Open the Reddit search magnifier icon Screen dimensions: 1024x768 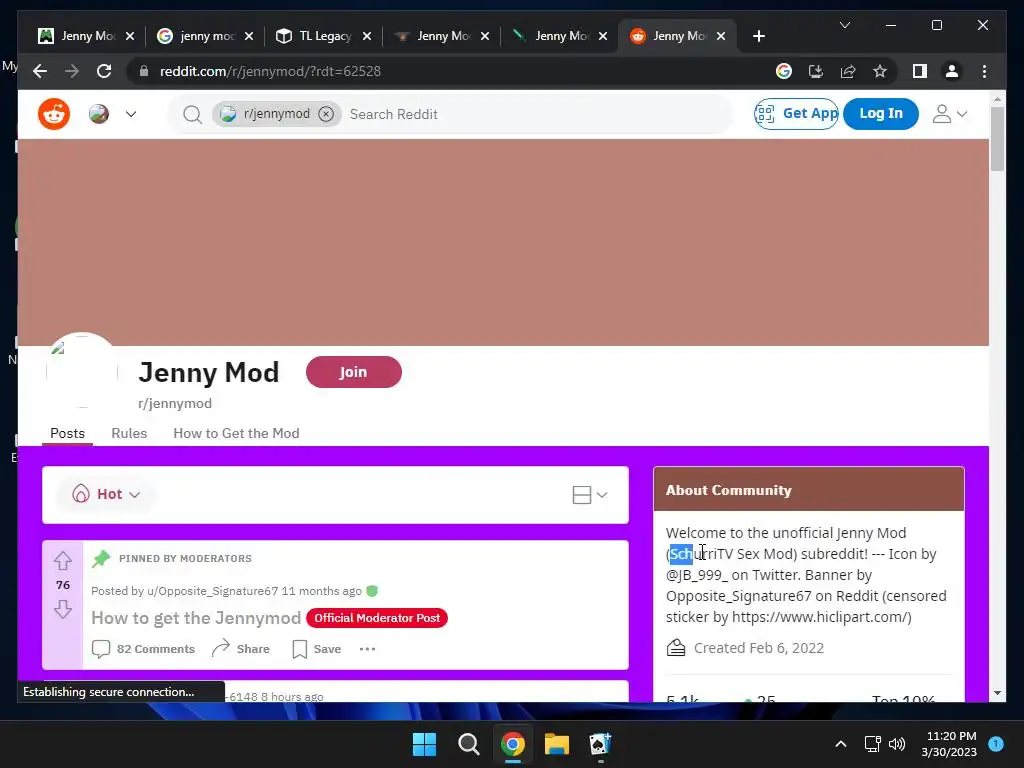(192, 115)
